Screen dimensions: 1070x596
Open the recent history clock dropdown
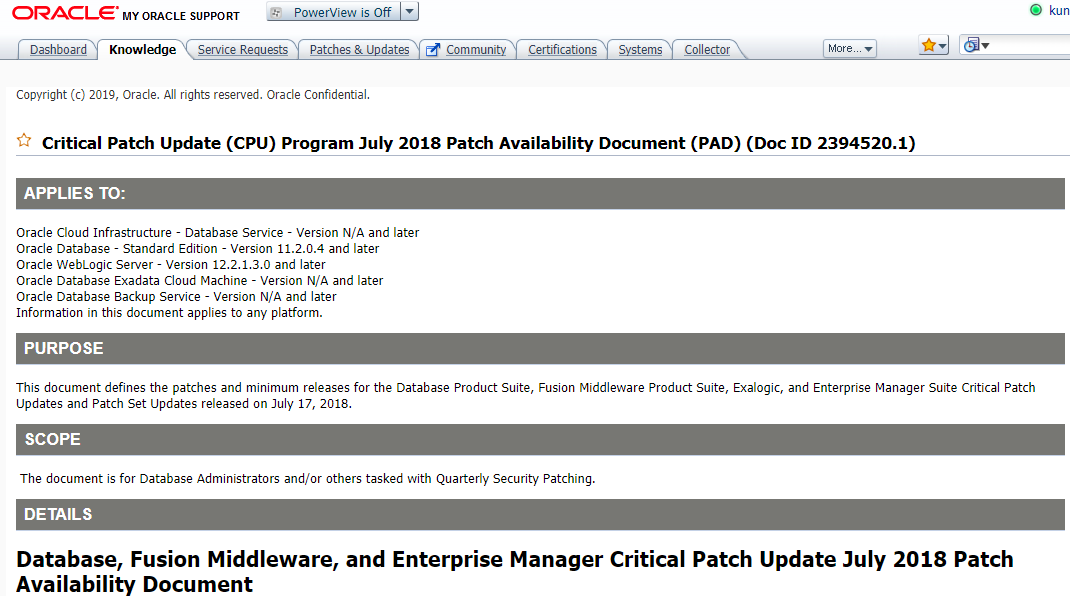[x=976, y=45]
